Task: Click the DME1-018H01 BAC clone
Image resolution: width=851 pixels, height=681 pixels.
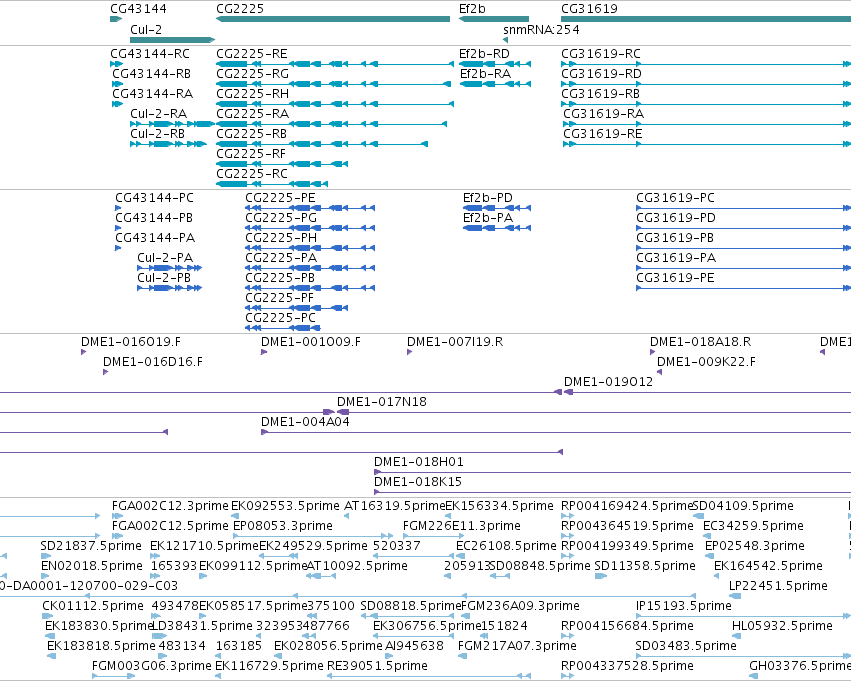Action: (612, 473)
